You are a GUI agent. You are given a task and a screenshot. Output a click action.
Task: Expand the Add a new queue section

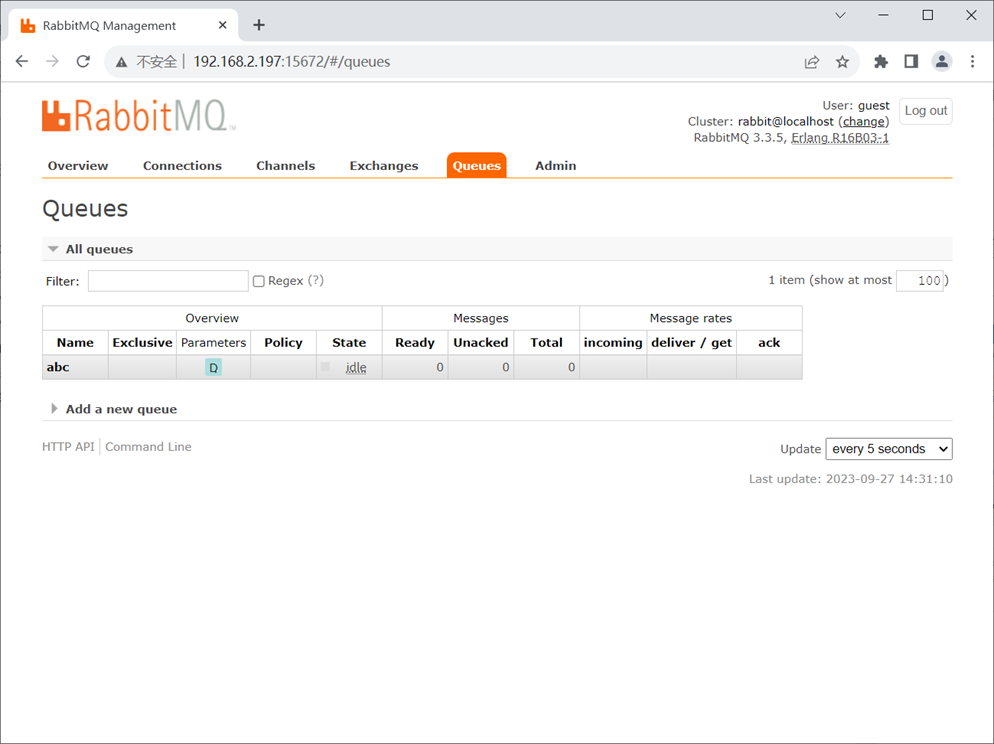[113, 409]
